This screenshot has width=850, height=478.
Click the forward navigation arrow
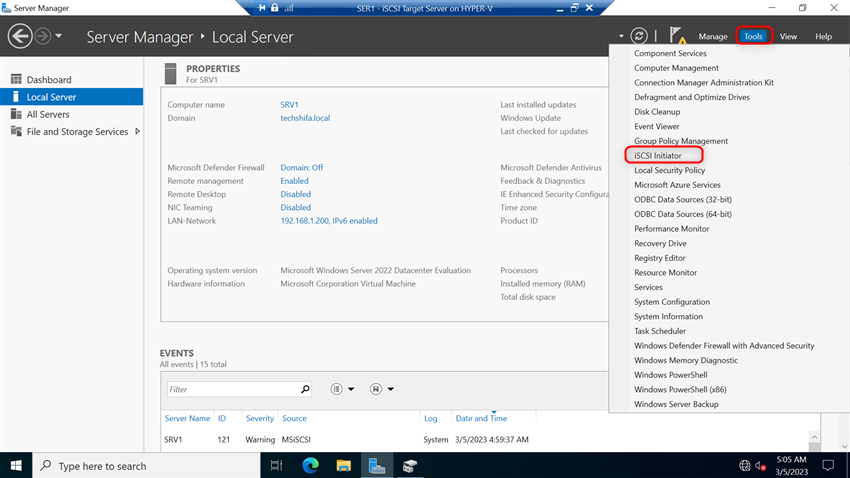[42, 37]
